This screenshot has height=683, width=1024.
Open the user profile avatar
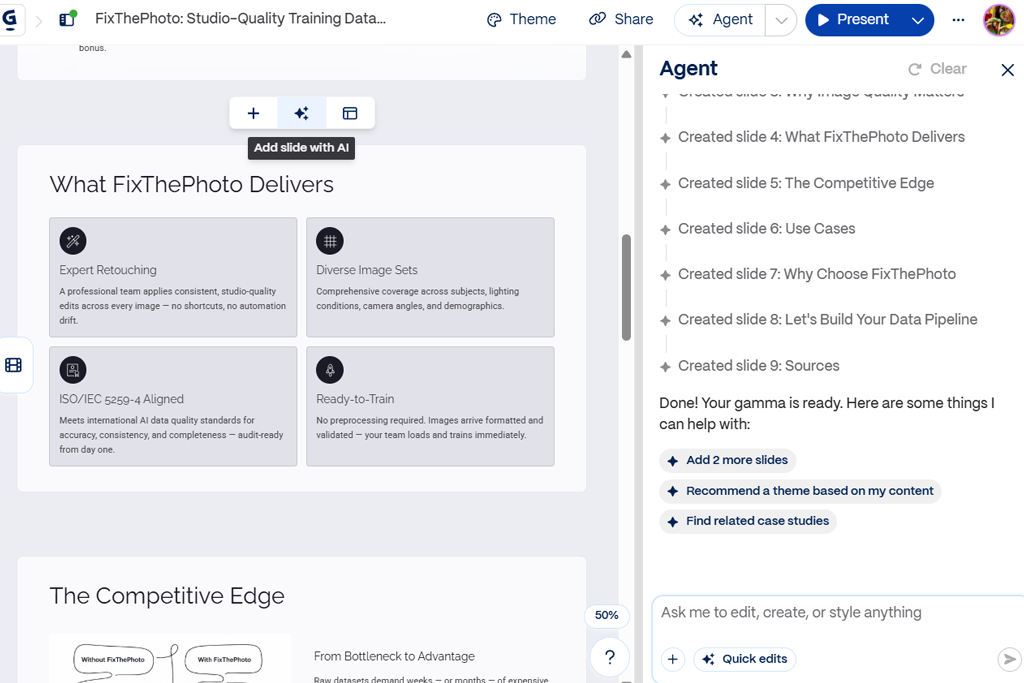click(x=999, y=20)
